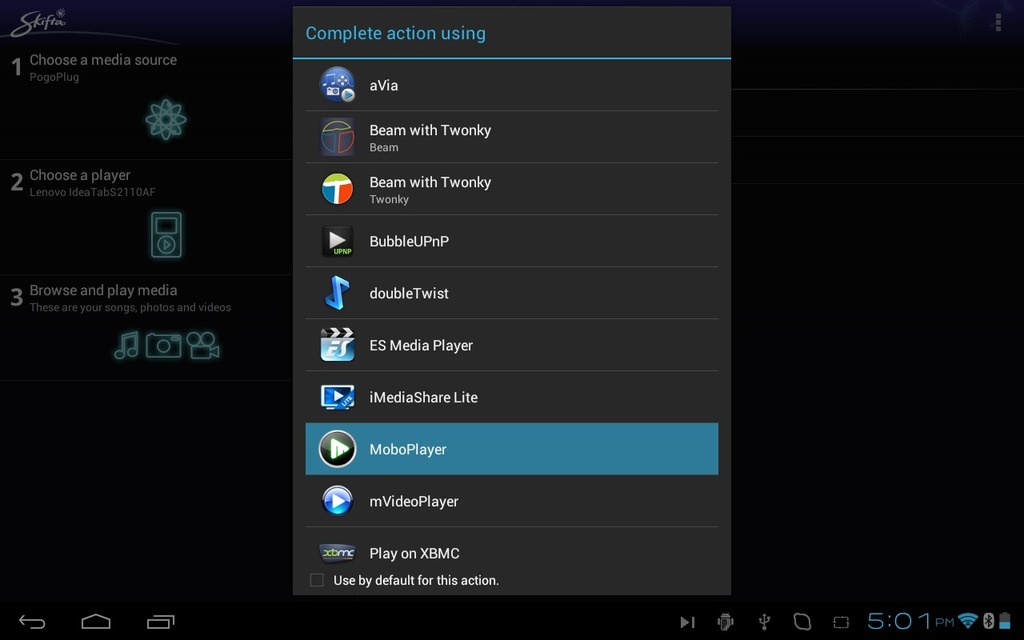The height and width of the screenshot is (640, 1024).
Task: Open the Browse and play media step
Action: 146,328
